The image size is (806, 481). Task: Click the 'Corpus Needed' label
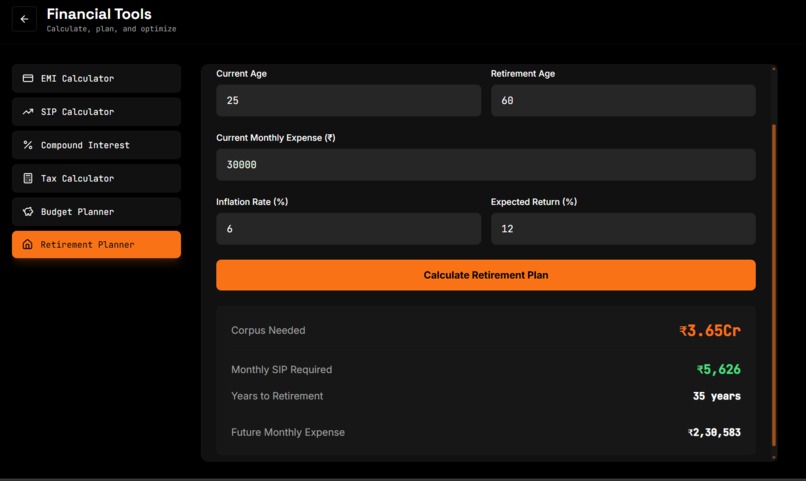point(268,330)
